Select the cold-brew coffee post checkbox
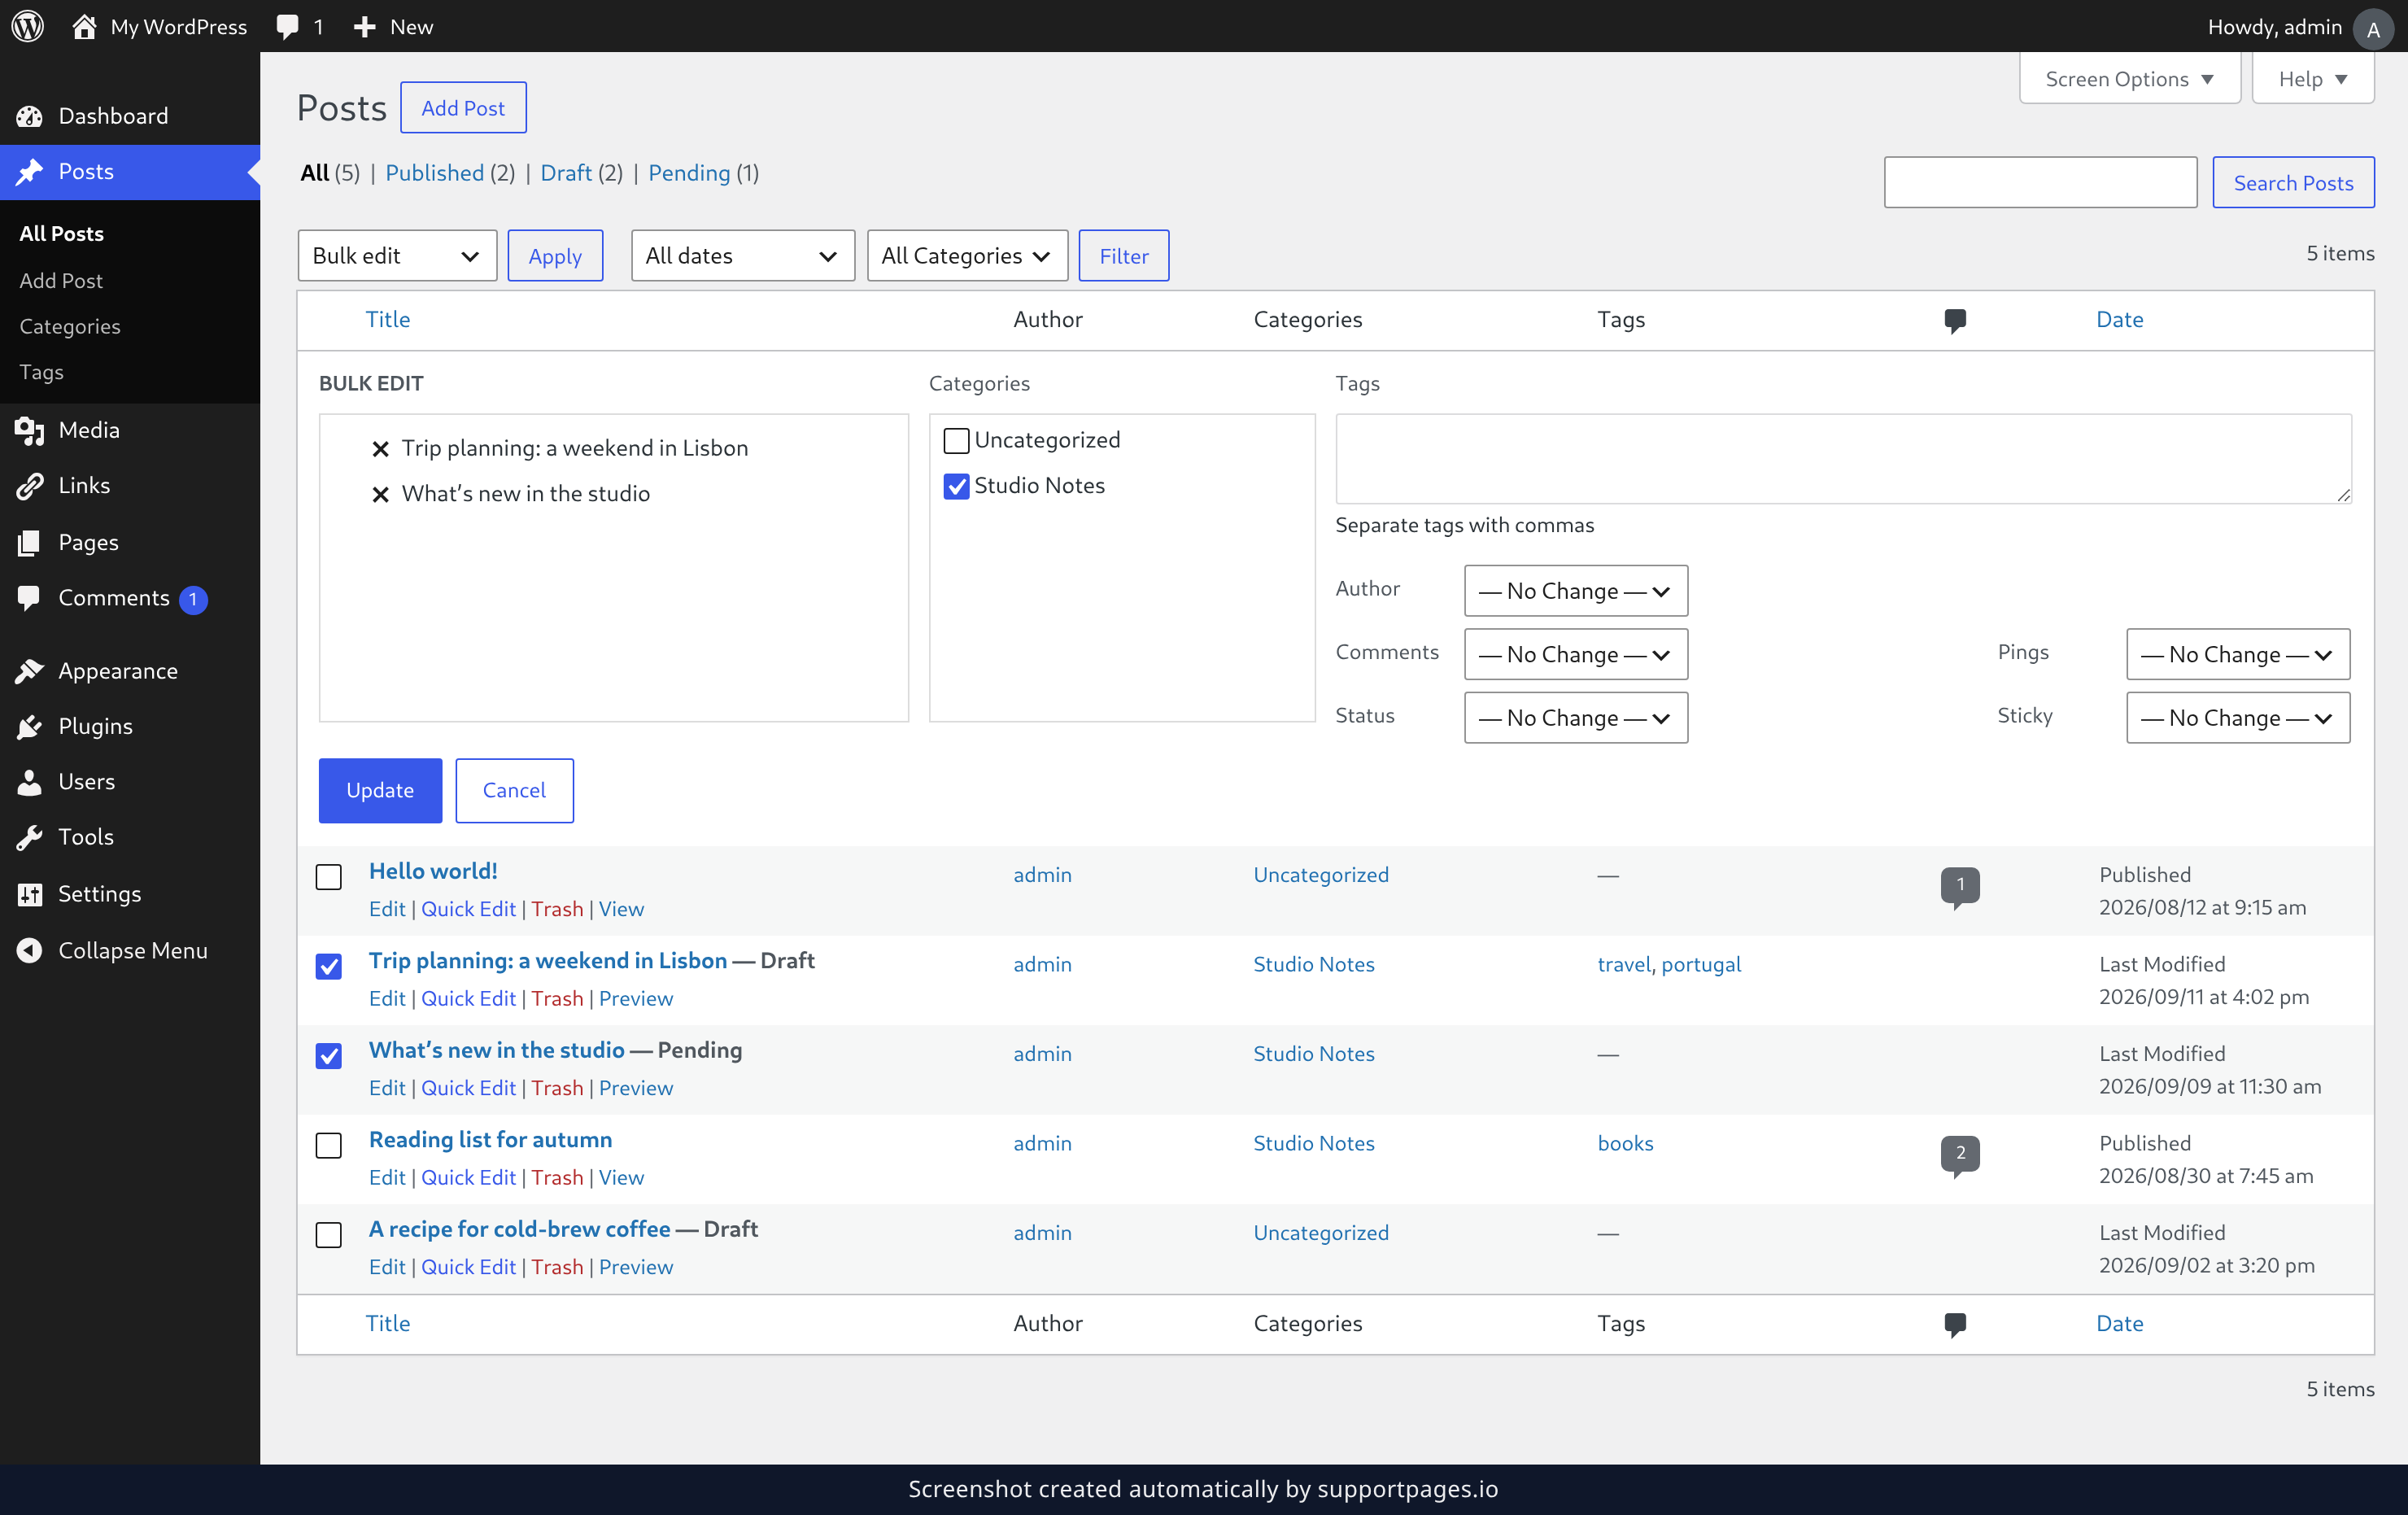2408x1515 pixels. pos(328,1235)
